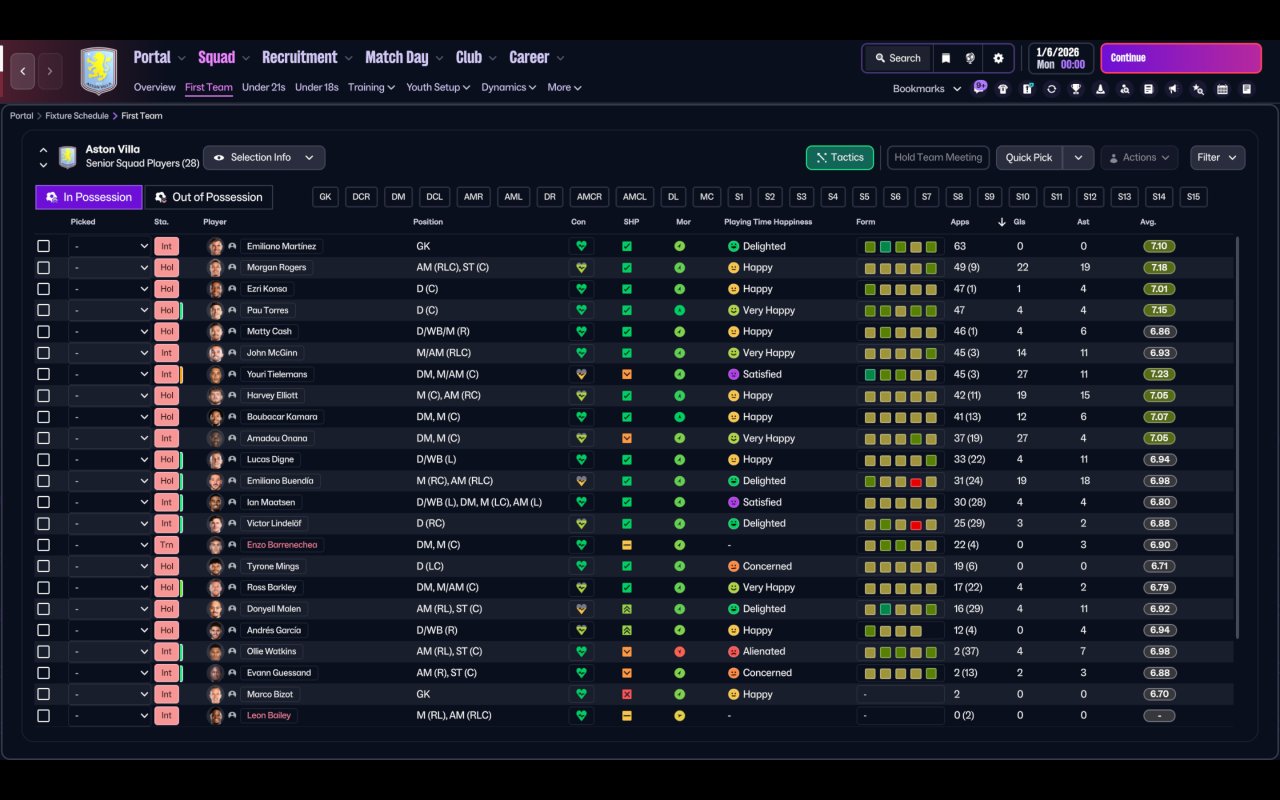
Task: Switch to the Under 18s tab
Action: point(317,88)
